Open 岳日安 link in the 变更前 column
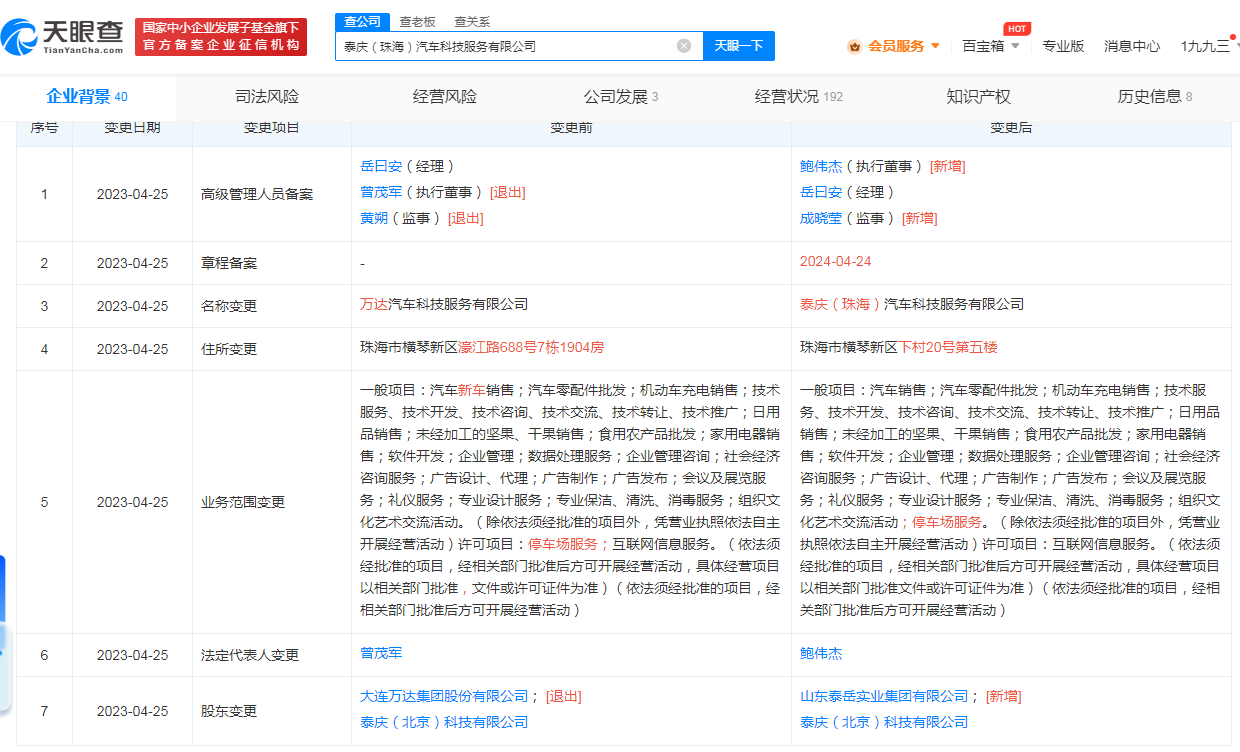Screen dimensions: 1240x752 tap(380, 166)
